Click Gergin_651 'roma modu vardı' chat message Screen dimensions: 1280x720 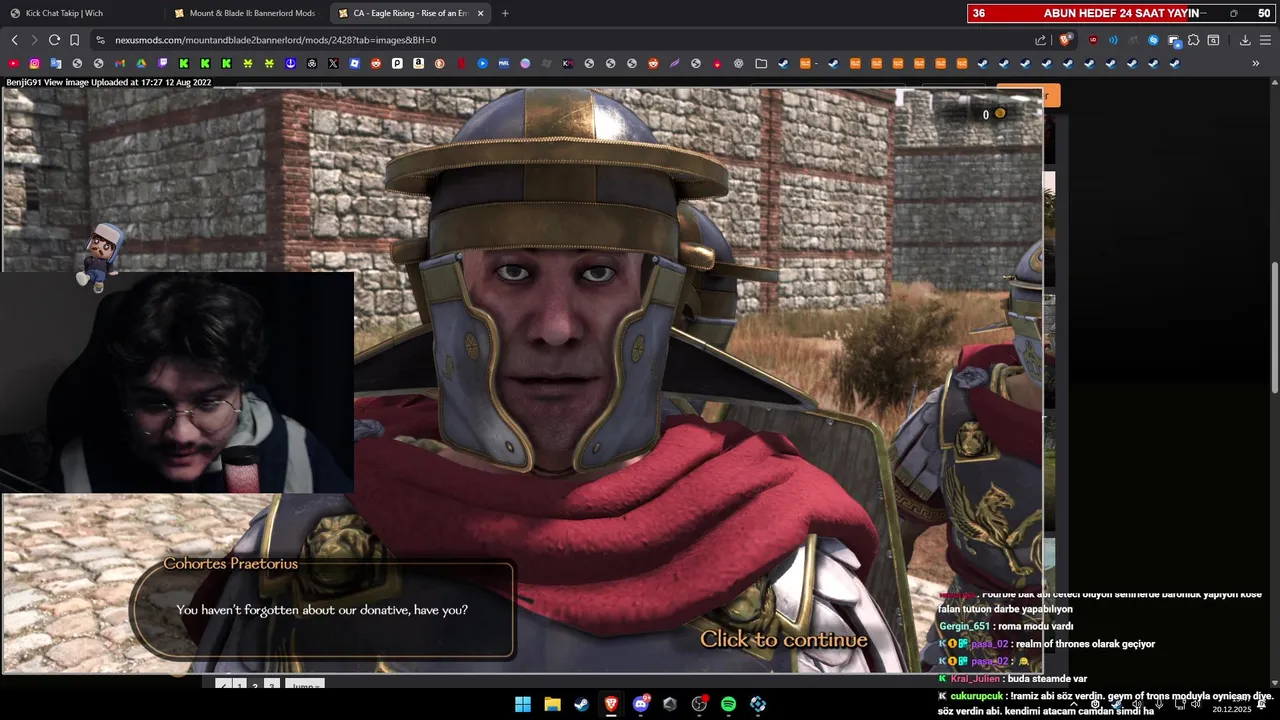[x=1006, y=626]
